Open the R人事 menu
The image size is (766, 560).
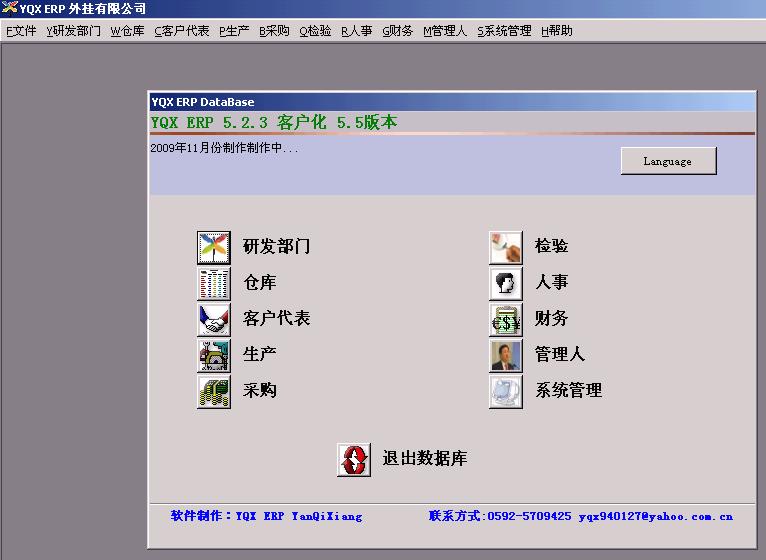tap(357, 31)
